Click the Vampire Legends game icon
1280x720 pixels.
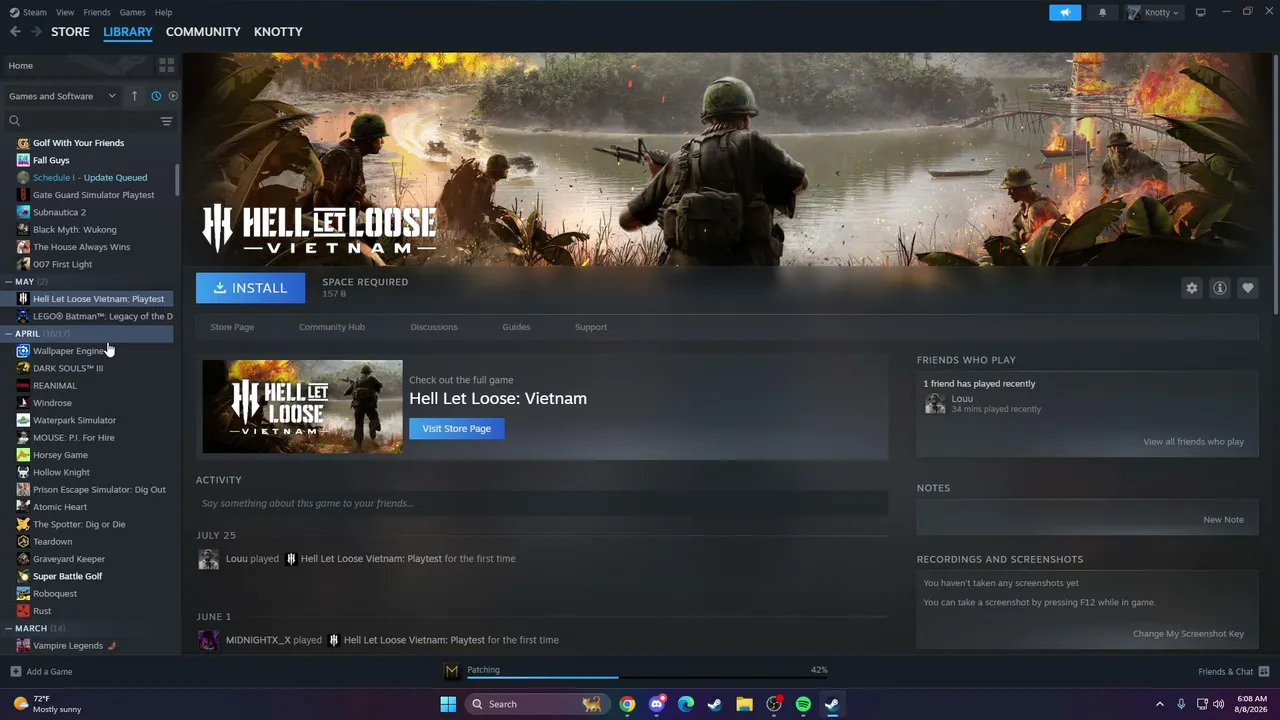pos(23,646)
